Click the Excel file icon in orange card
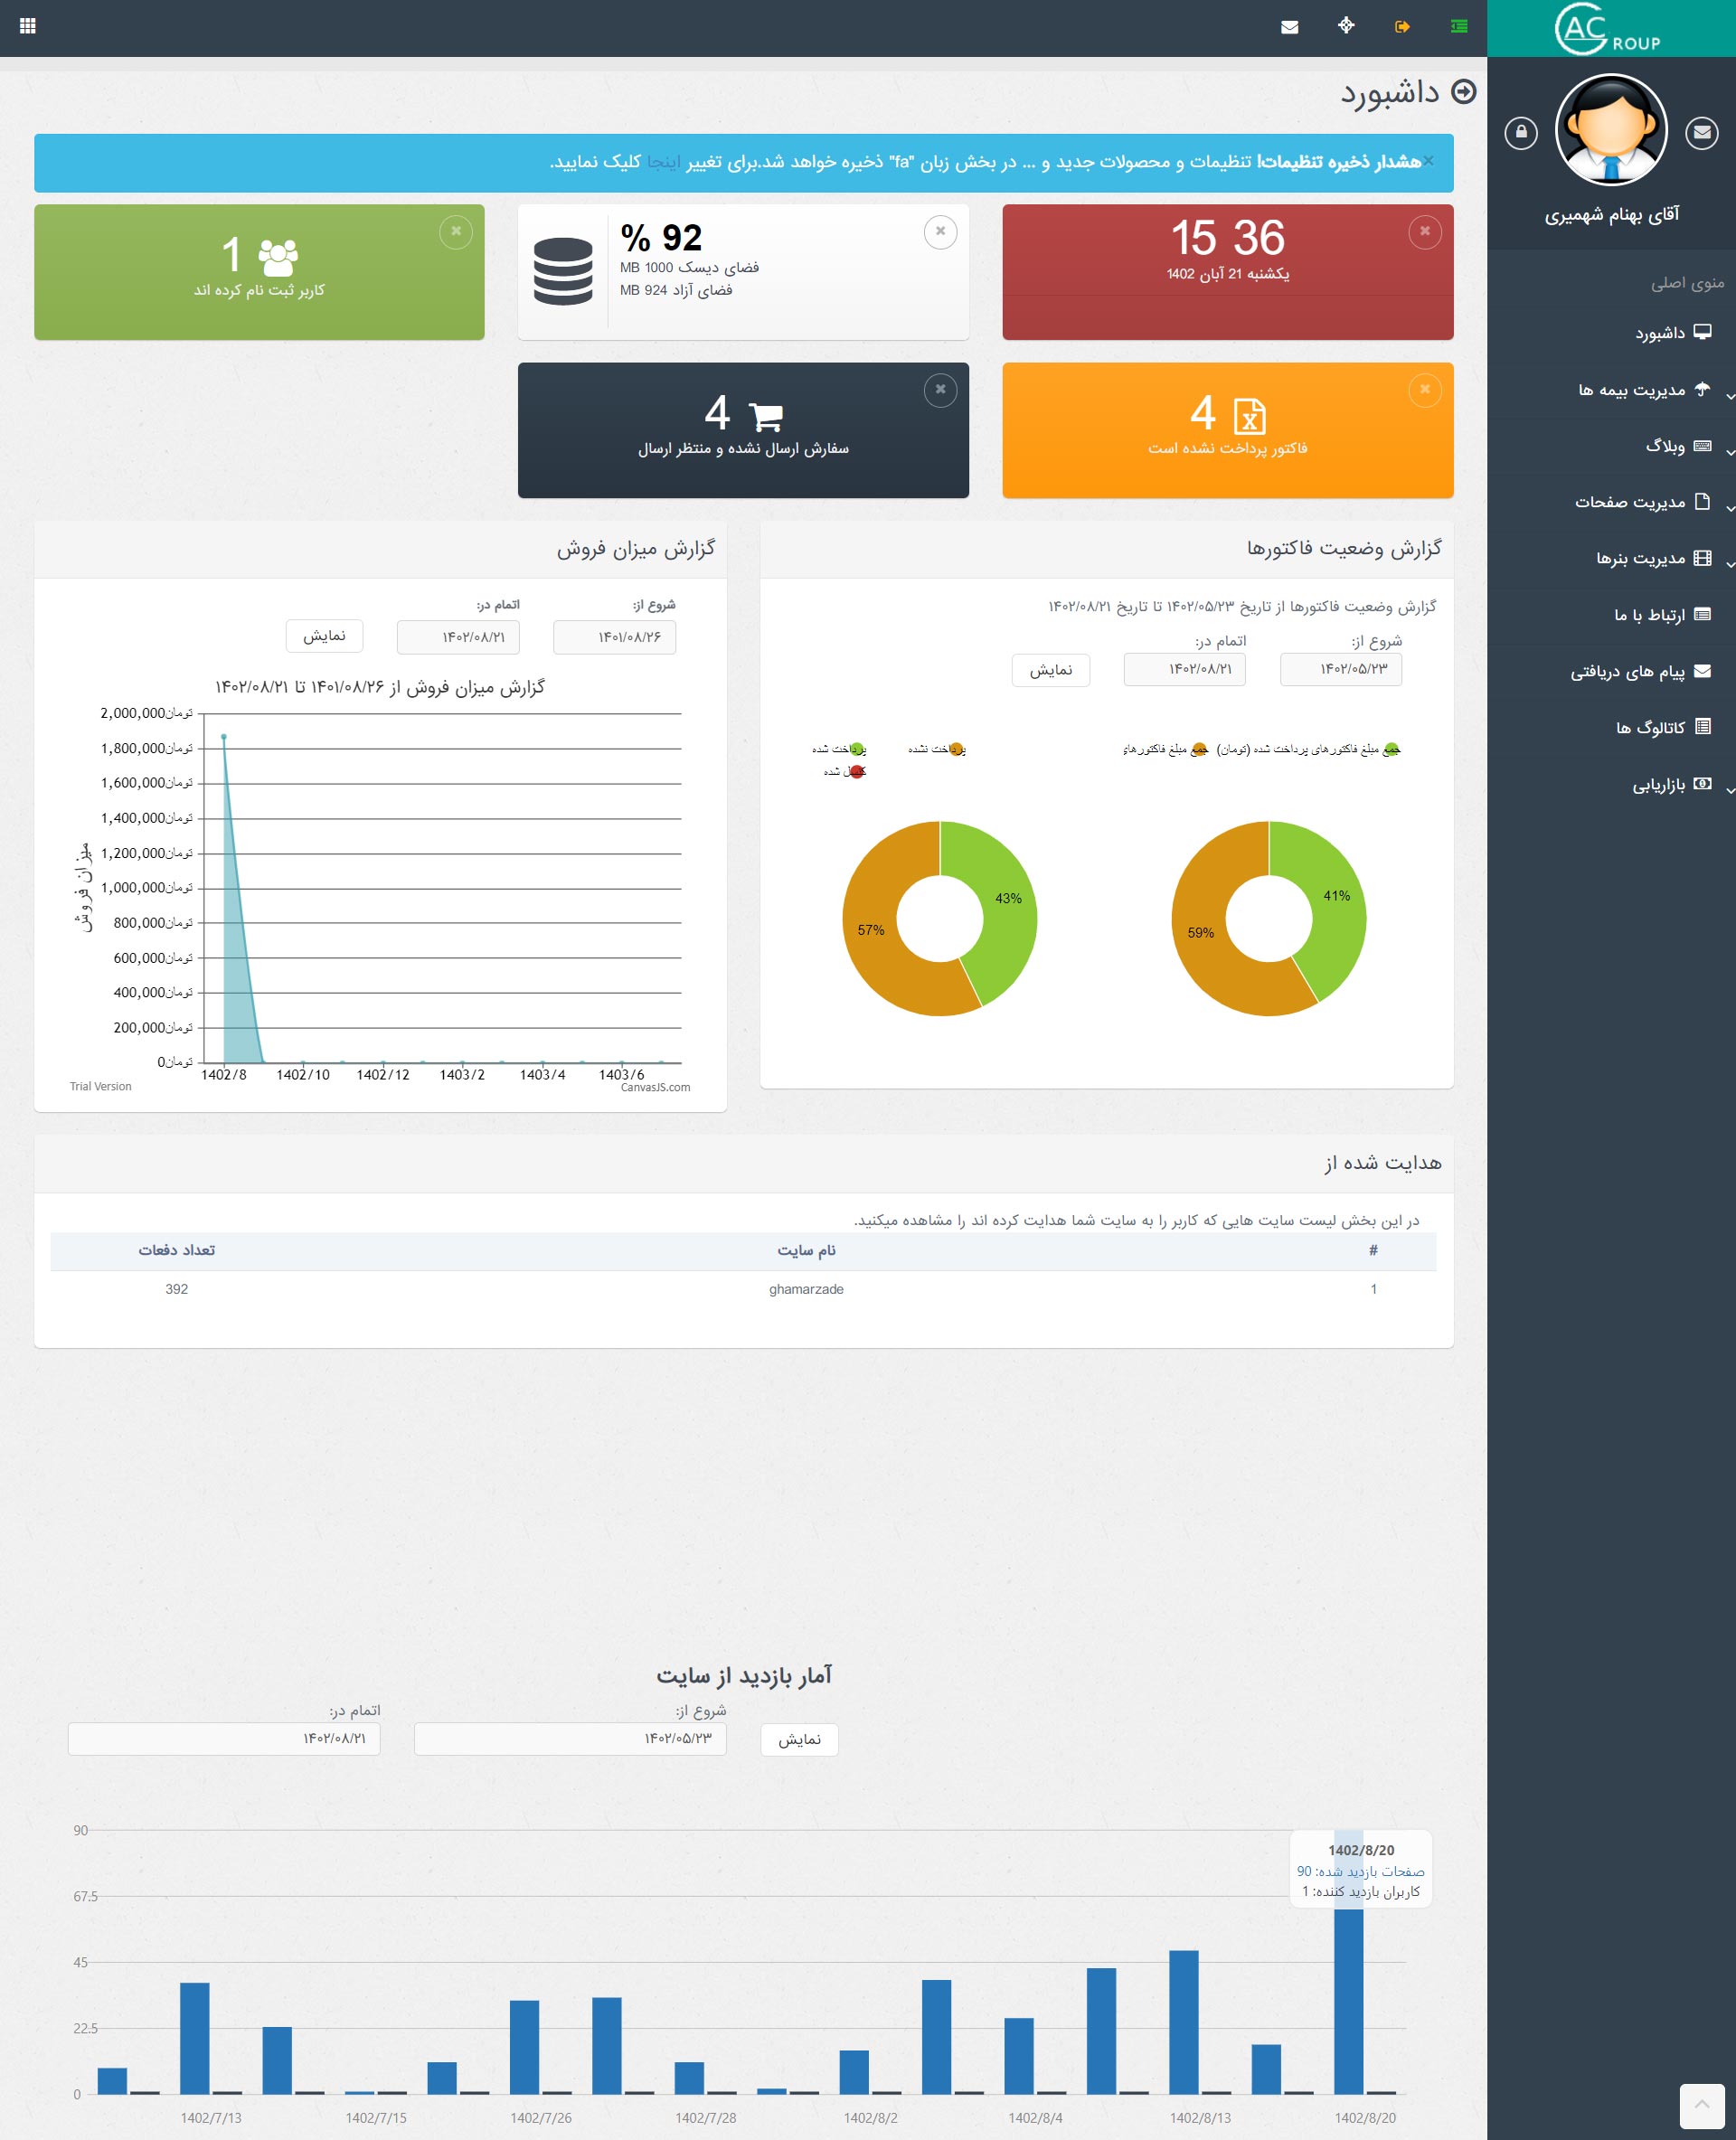 point(1249,416)
